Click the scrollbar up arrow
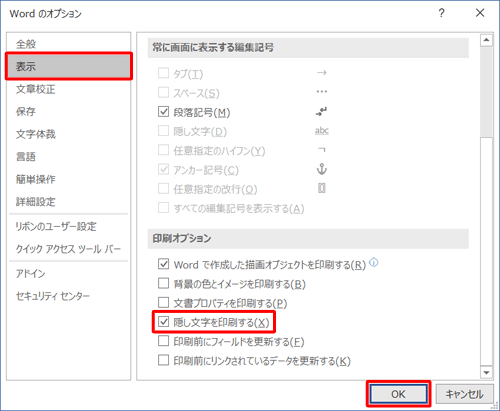Screen dimensions: 500x411 click(486, 40)
